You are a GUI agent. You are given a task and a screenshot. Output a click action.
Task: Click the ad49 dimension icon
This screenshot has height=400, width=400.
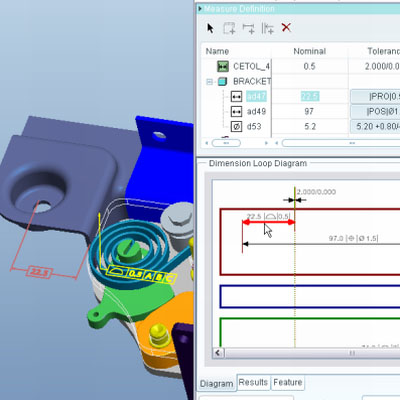coord(236,112)
